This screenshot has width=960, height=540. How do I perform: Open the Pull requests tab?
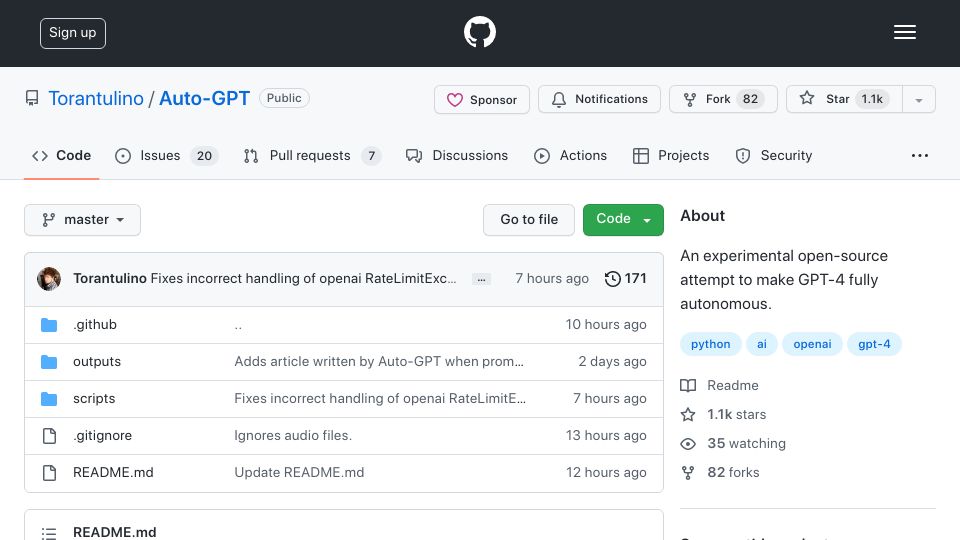click(312, 156)
